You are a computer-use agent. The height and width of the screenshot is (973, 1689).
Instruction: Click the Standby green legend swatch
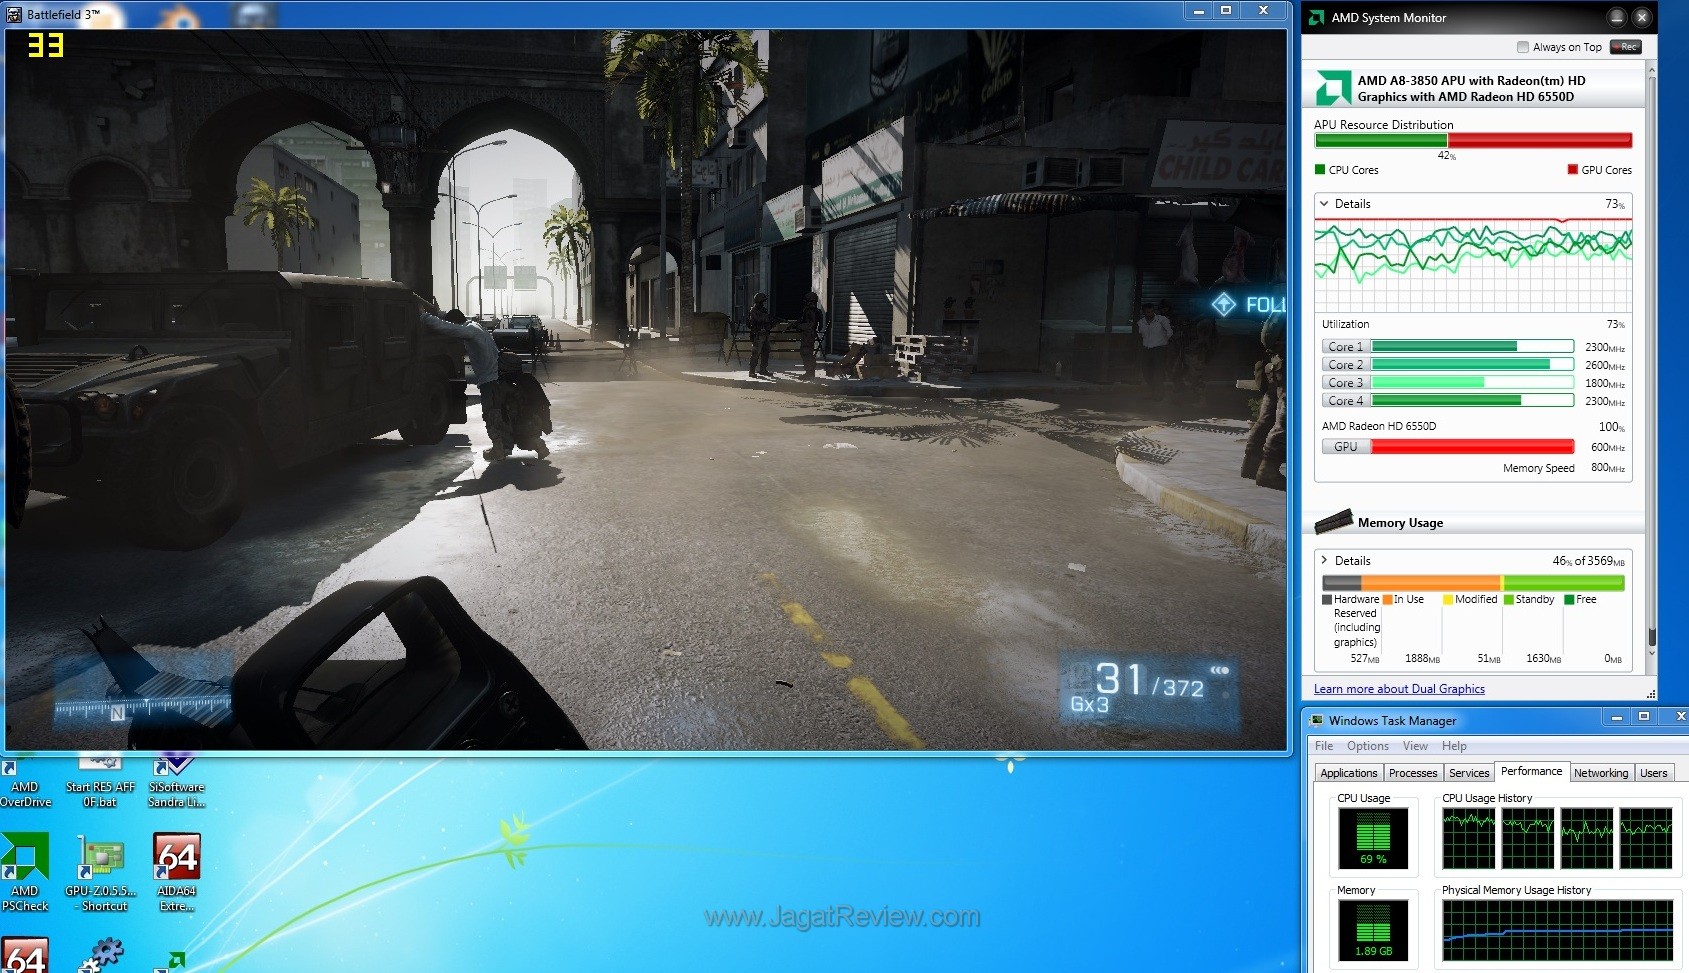(1509, 600)
